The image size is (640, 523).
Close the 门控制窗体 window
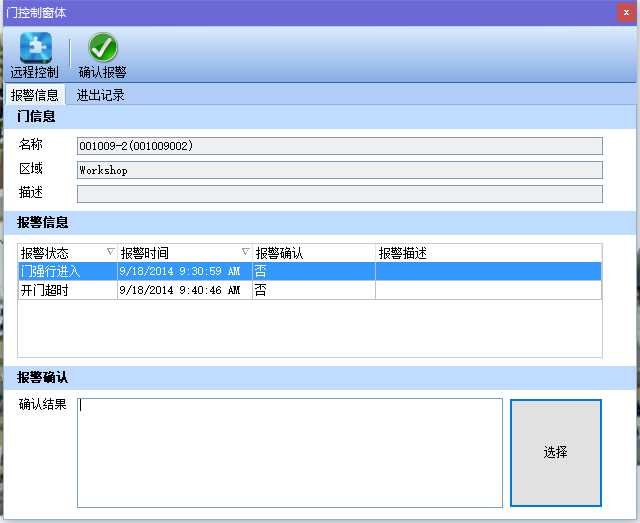point(626,11)
